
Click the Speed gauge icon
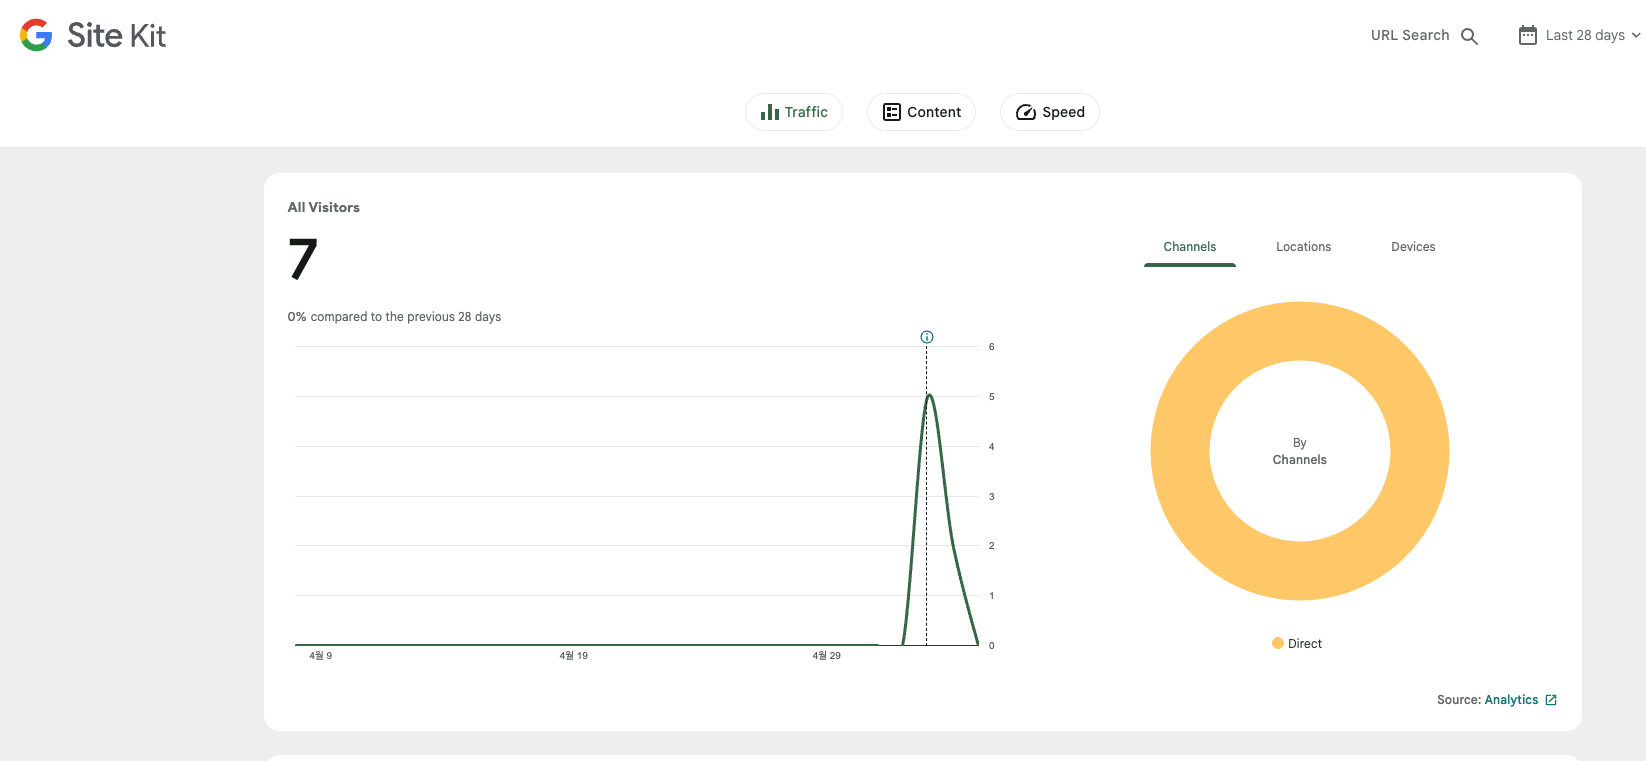pyautogui.click(x=1026, y=112)
